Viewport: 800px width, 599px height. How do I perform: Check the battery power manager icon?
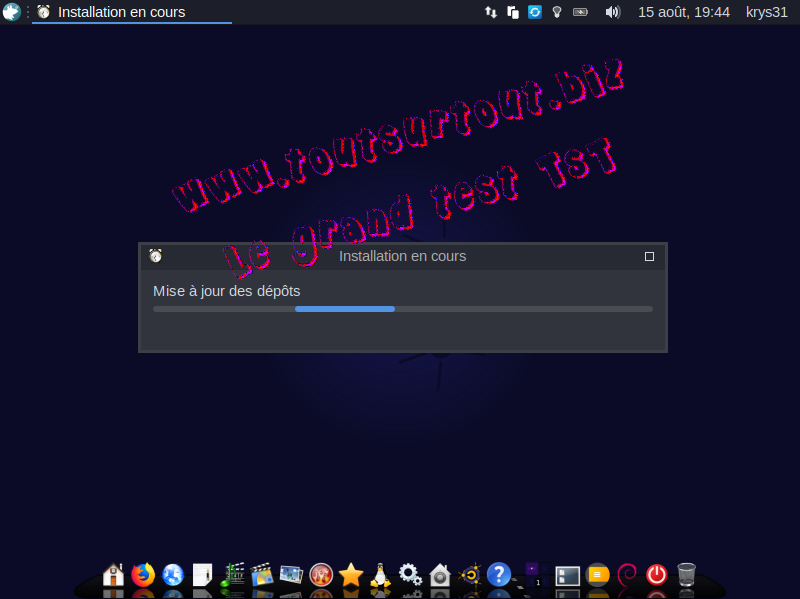point(580,12)
